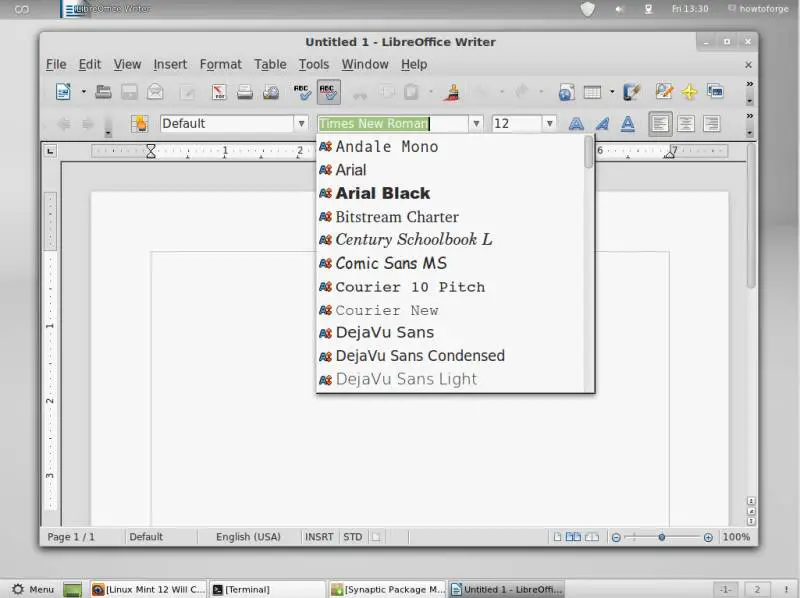Select Comic Sans MS font
The image size is (800, 598).
[390, 263]
